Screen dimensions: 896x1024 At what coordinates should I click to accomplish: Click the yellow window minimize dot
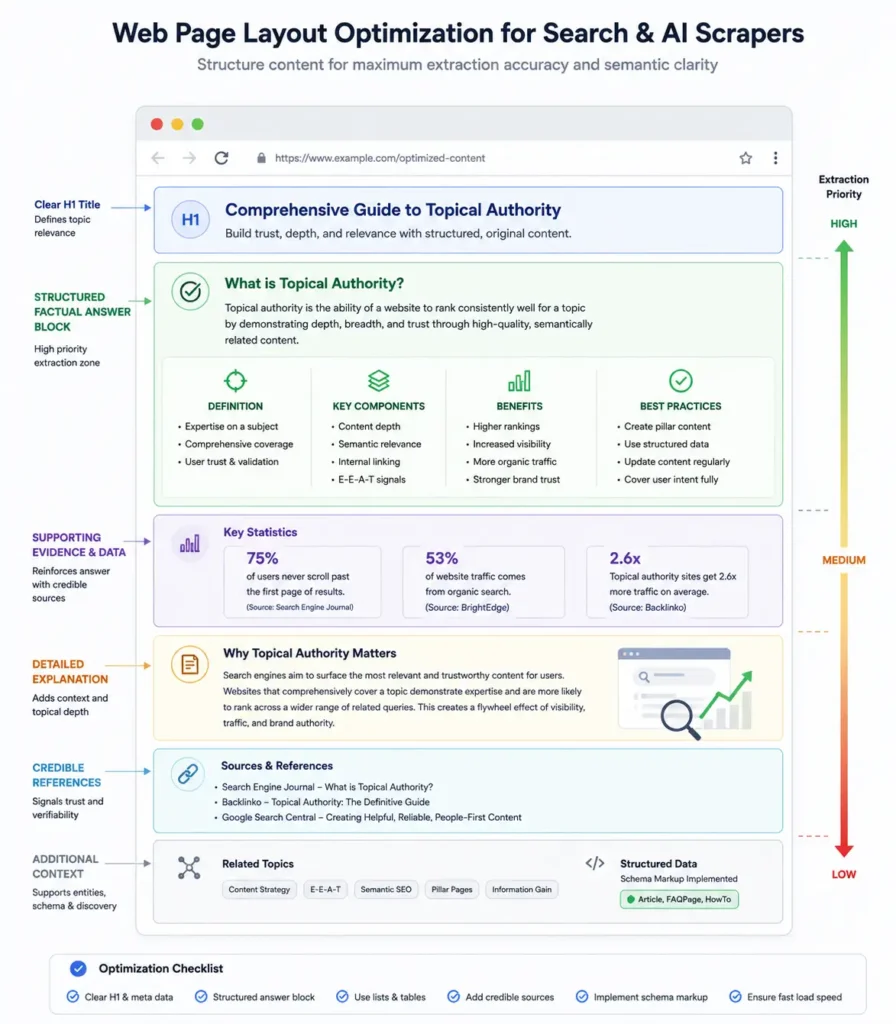[x=177, y=124]
